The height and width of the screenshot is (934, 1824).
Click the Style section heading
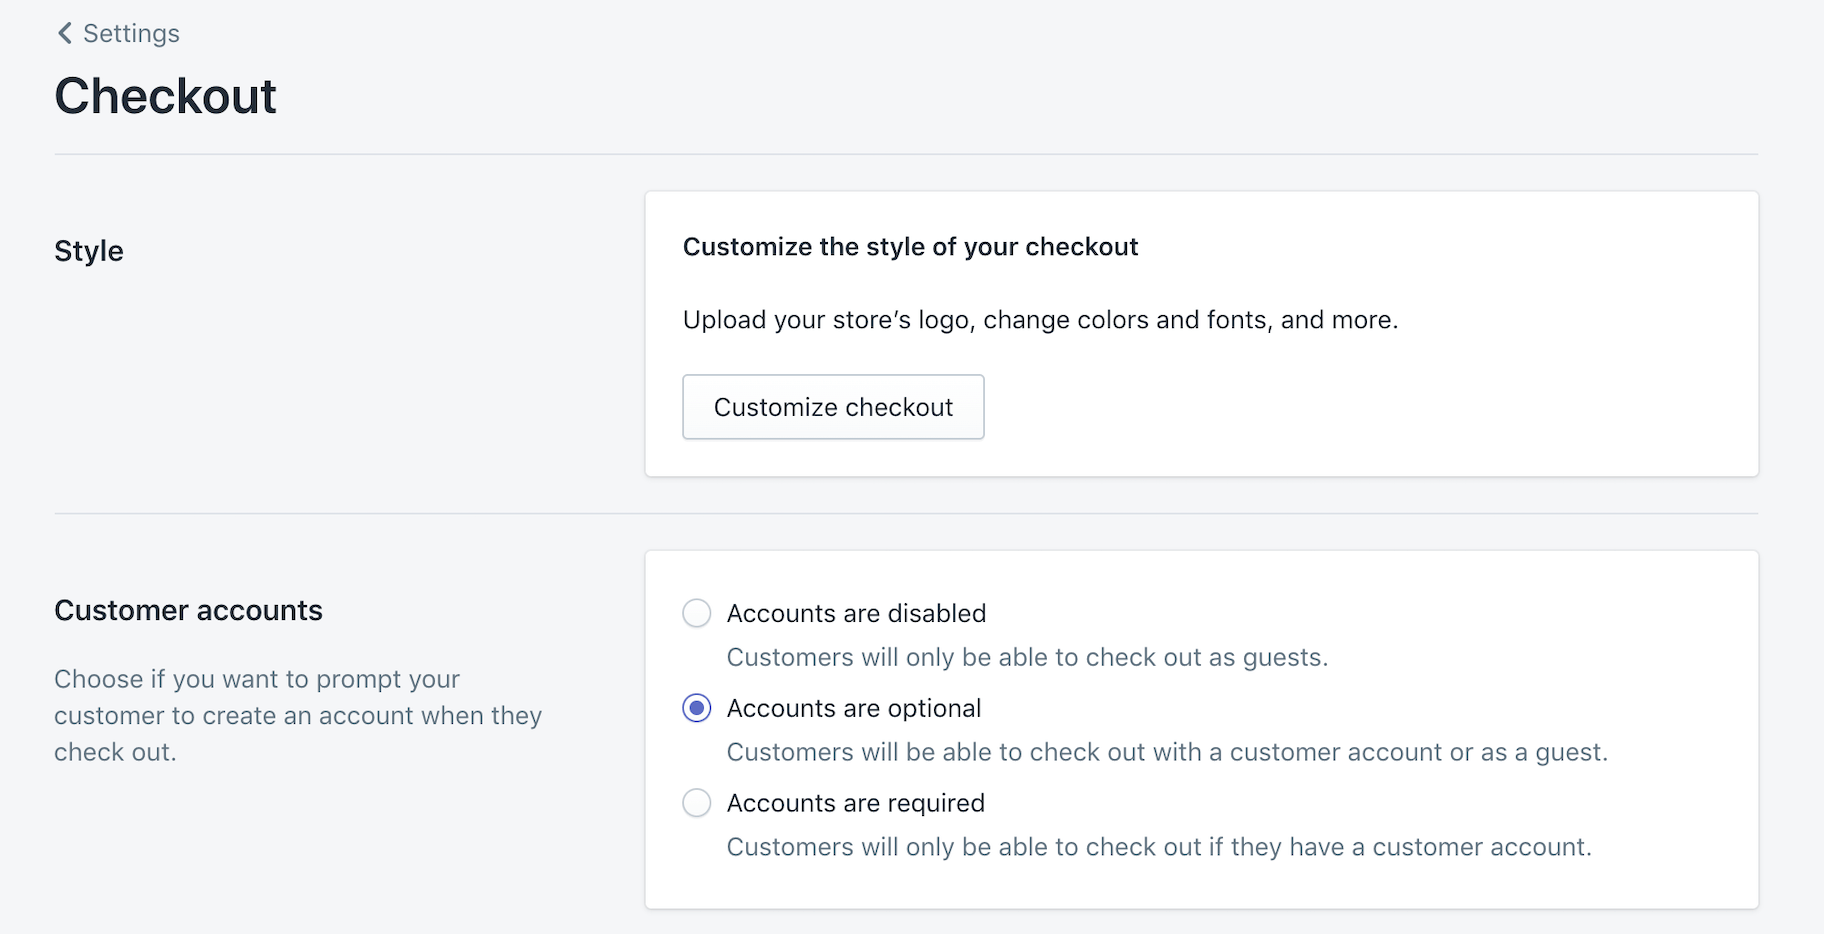point(88,251)
